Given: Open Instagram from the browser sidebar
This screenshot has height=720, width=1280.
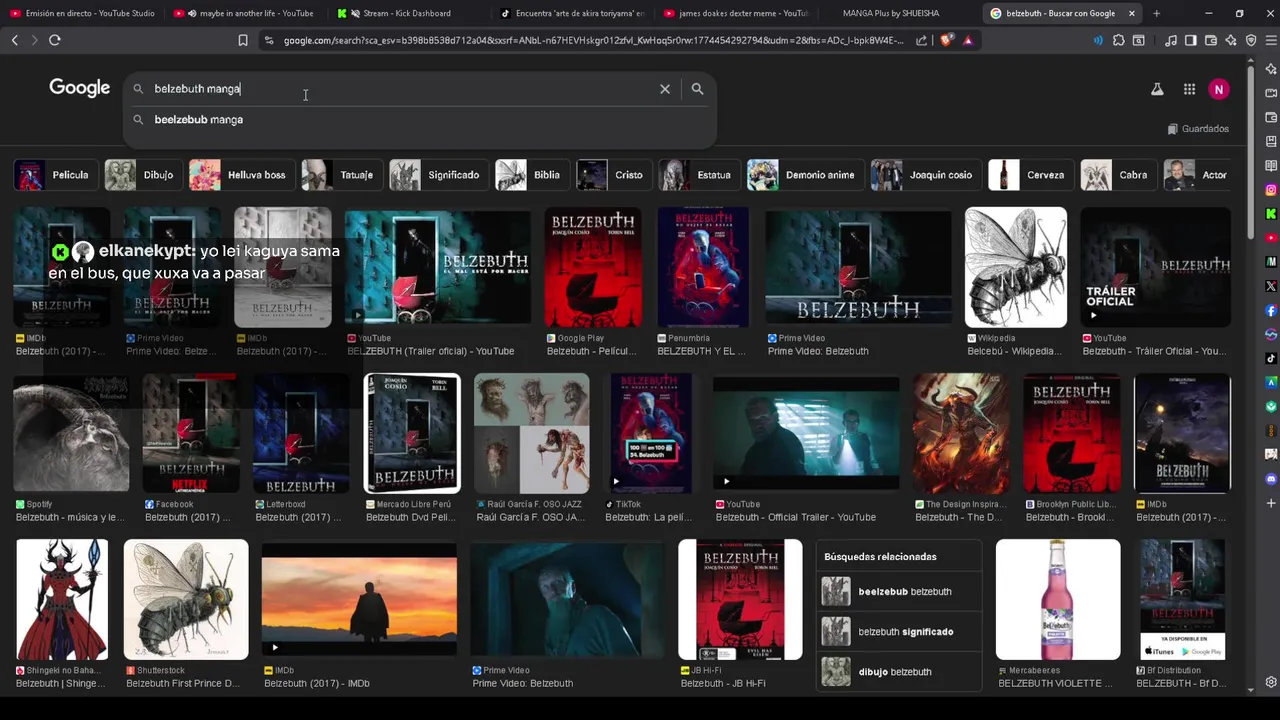Looking at the screenshot, I should click(1271, 189).
